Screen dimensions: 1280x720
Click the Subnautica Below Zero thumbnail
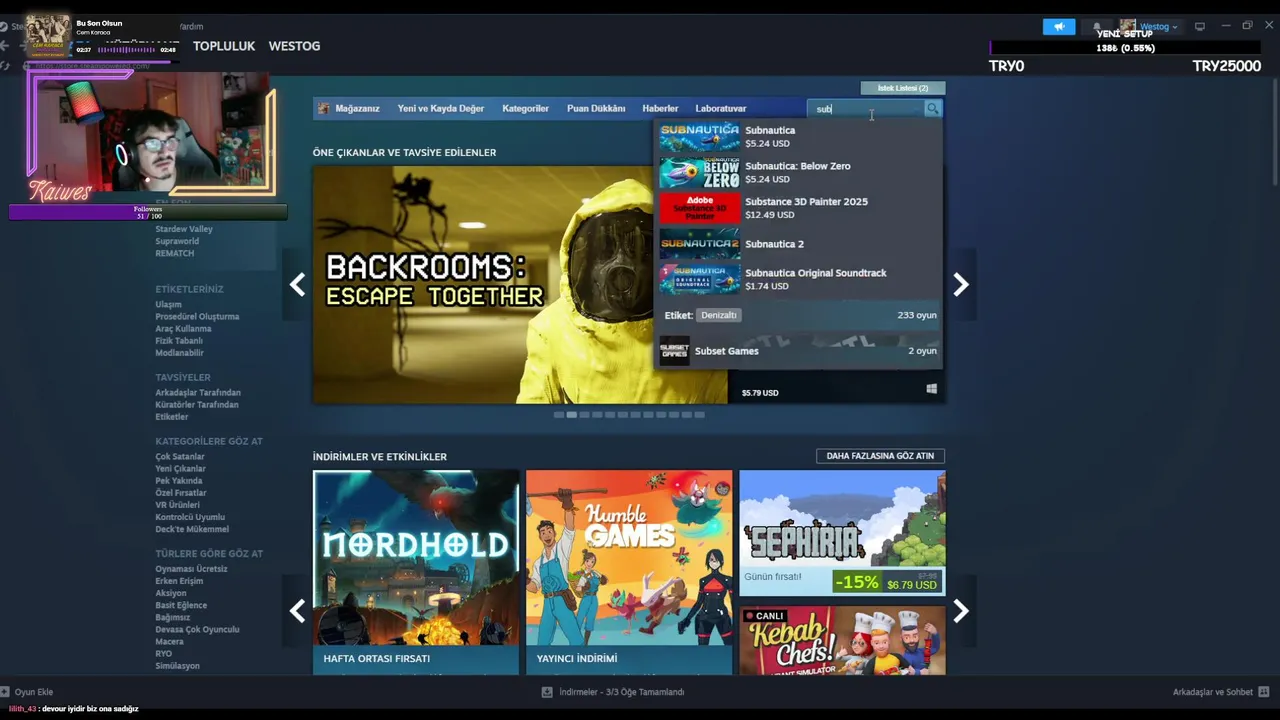coord(699,172)
